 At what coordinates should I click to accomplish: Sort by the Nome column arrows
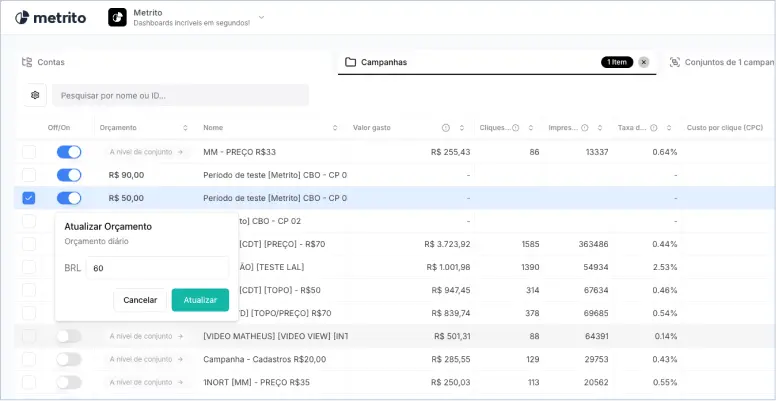point(335,128)
